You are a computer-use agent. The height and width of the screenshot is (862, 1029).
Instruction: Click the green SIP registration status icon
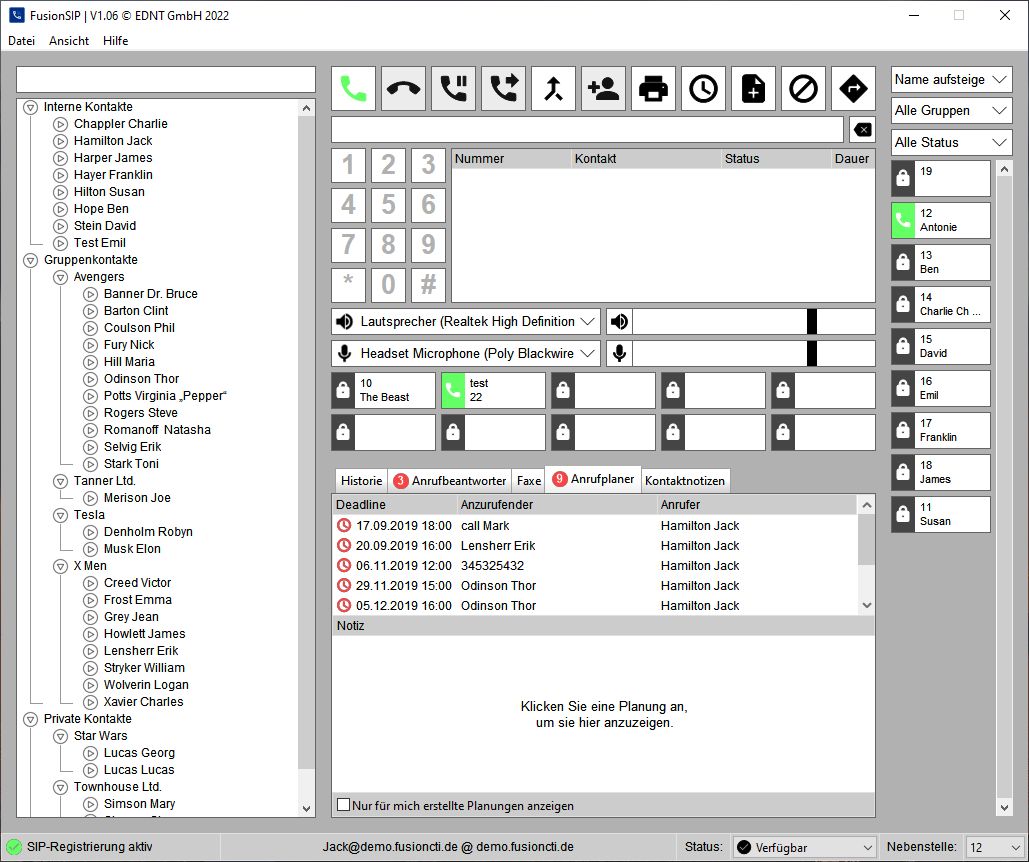tap(13, 847)
